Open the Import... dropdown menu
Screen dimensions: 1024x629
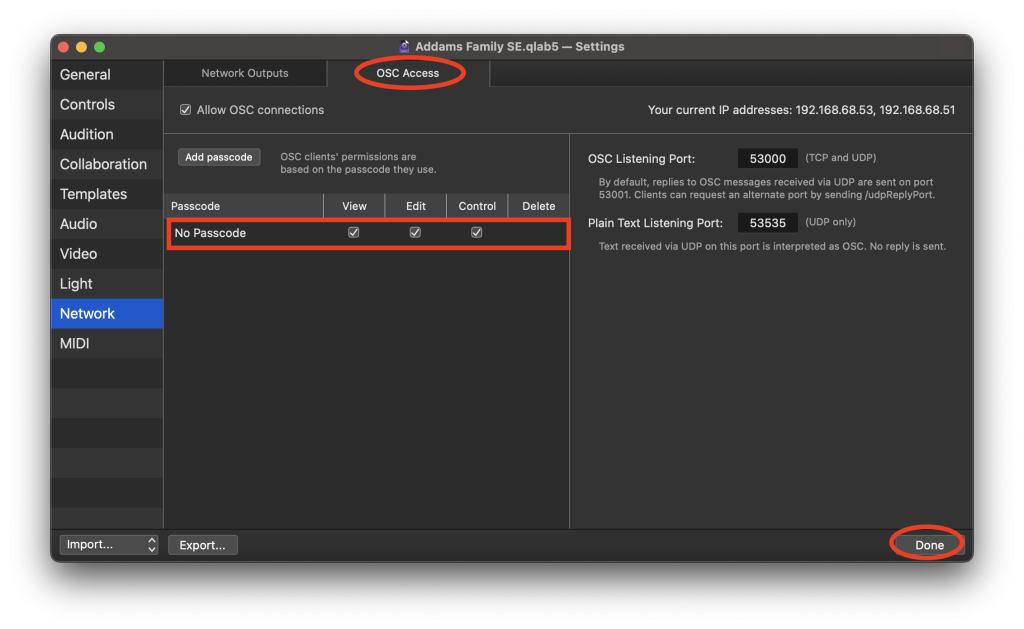click(x=108, y=545)
